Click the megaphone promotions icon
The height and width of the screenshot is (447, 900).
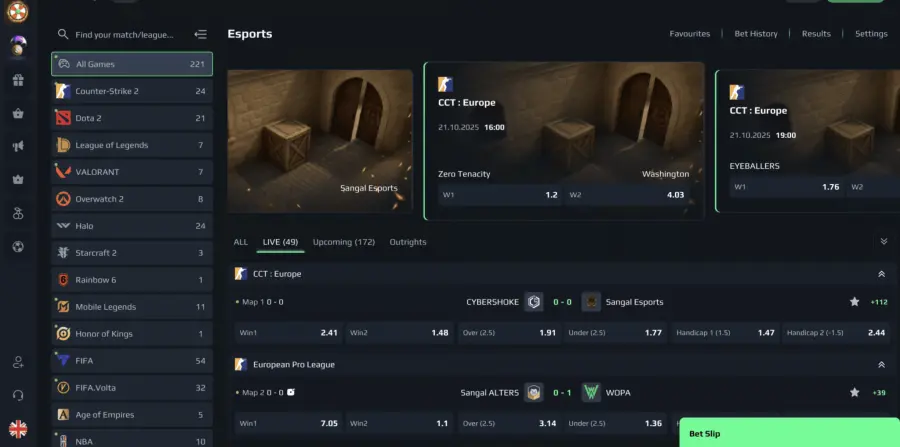click(x=18, y=146)
